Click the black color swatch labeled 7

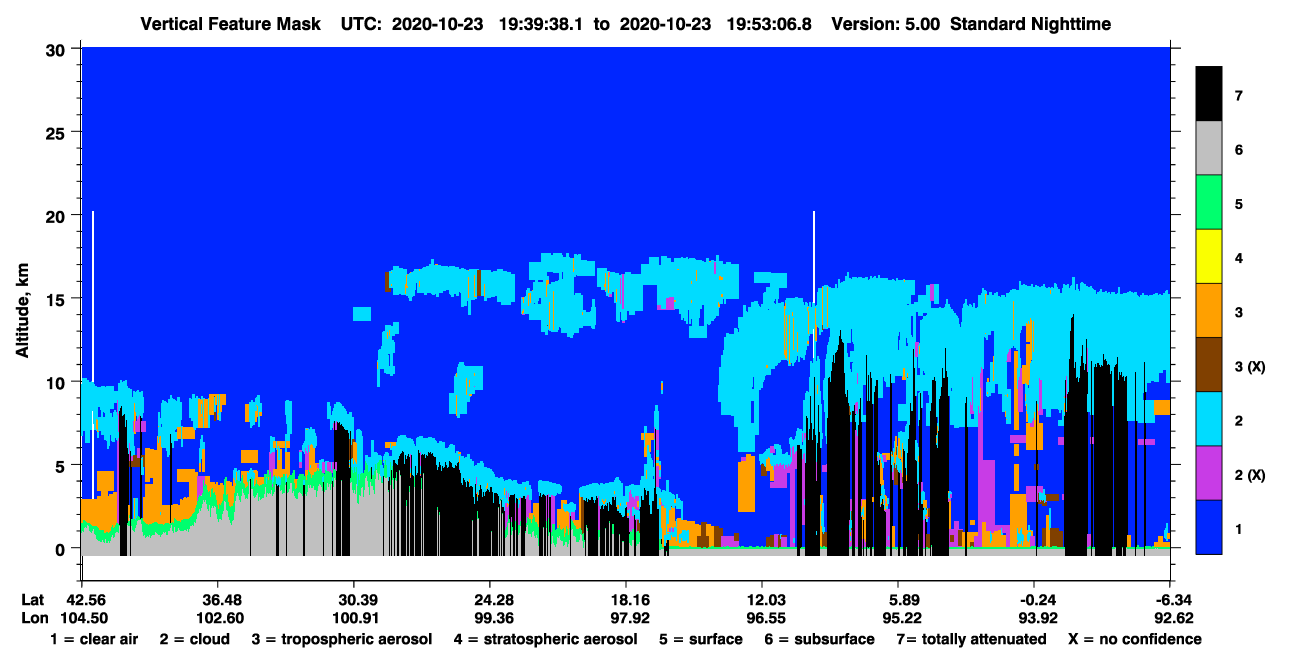tap(1209, 94)
